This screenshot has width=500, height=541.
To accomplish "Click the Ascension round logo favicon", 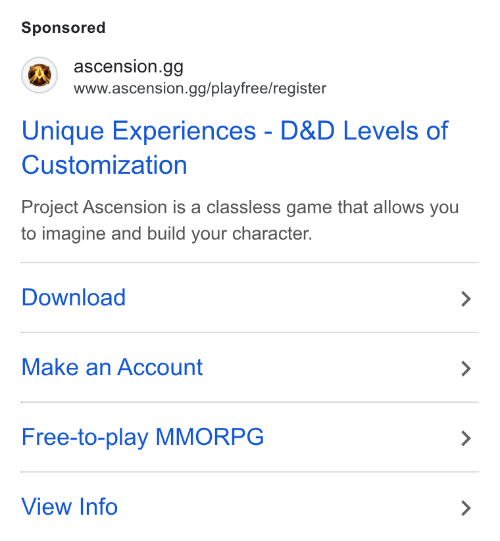I will [39, 75].
